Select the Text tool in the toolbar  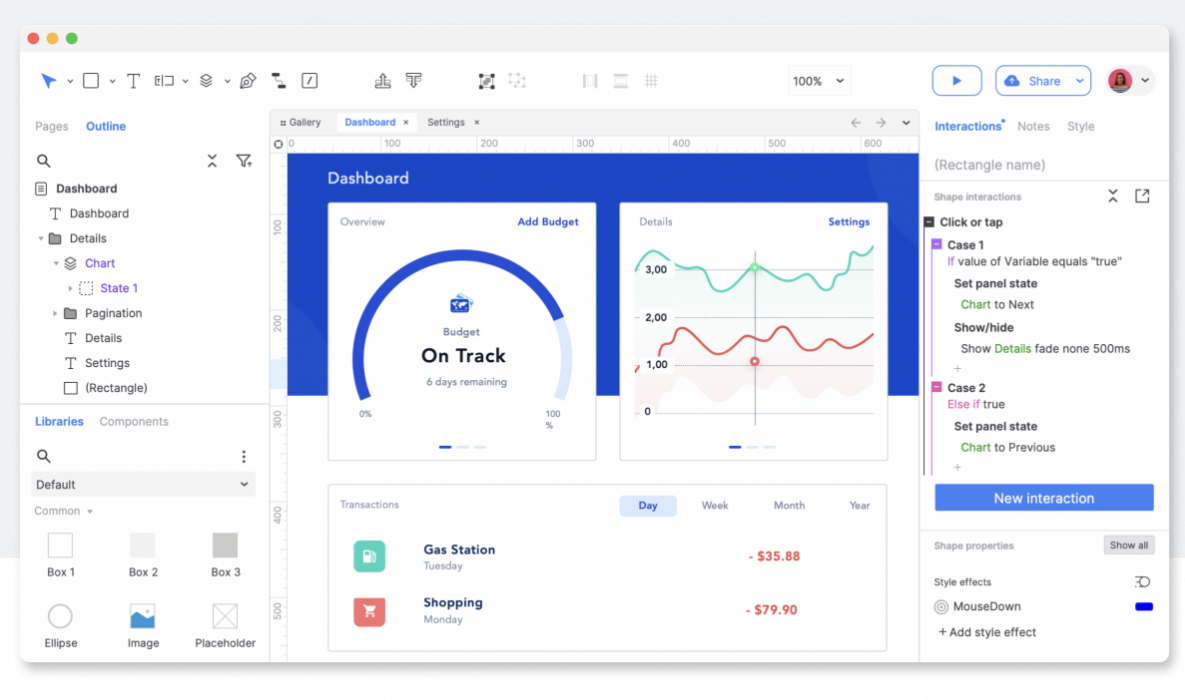133,81
